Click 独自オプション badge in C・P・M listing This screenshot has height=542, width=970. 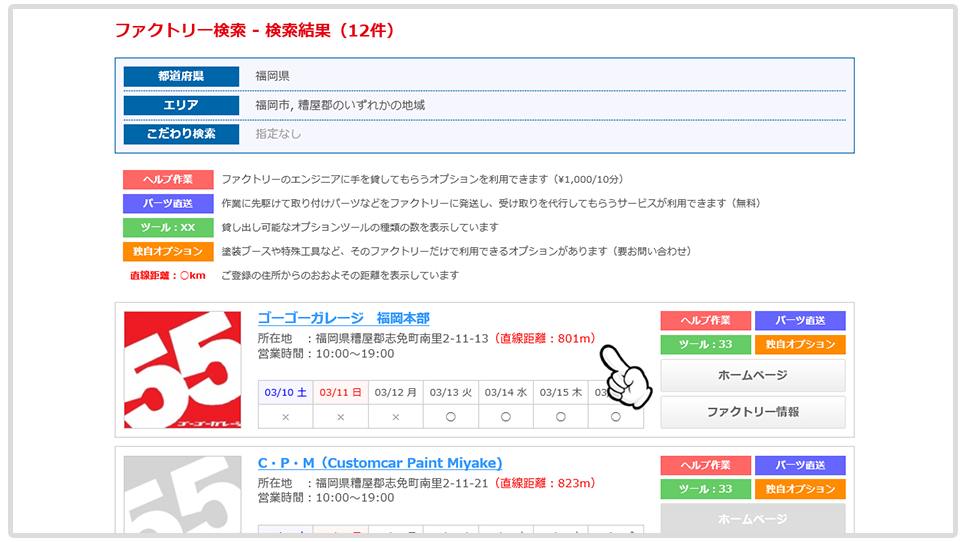(x=799, y=489)
